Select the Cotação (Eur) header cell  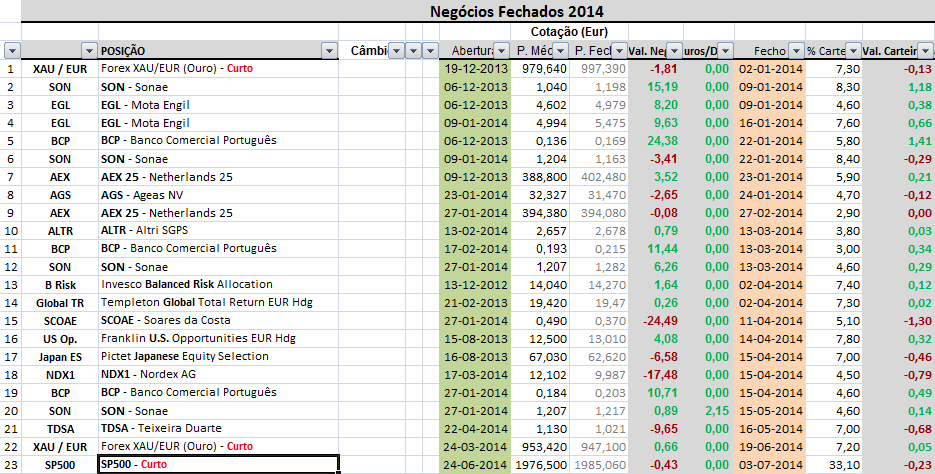[x=555, y=32]
